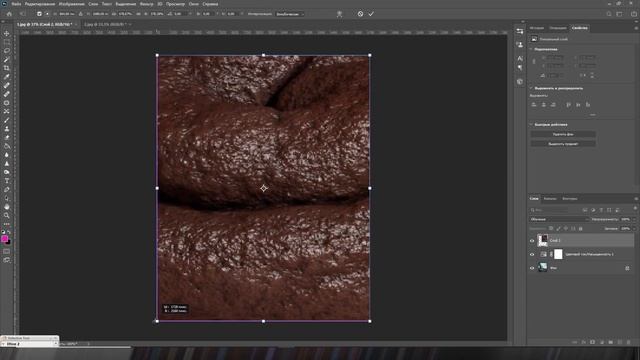Select the Rectangular Marquee tool
Image resolution: width=640 pixels, height=360 pixels.
tap(7, 42)
